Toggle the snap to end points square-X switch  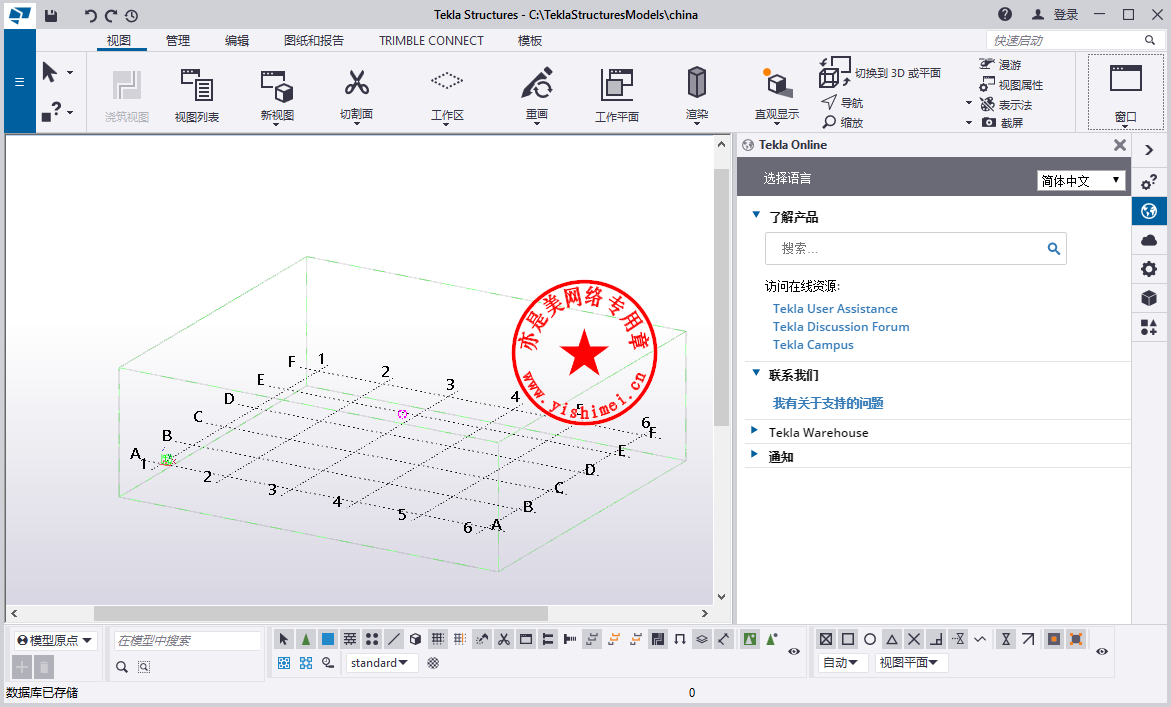(x=826, y=639)
